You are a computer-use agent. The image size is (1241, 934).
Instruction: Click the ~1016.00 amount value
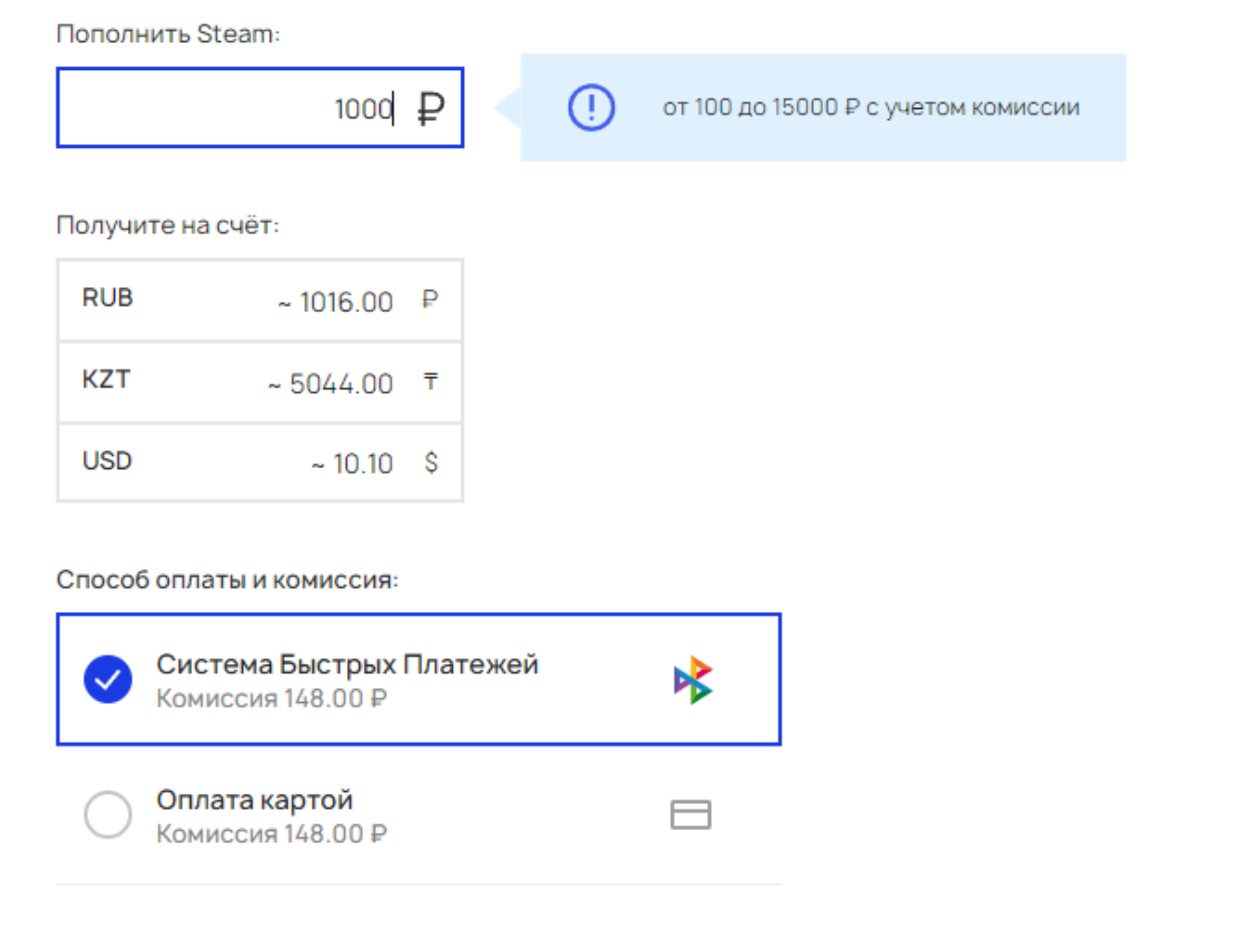(336, 301)
